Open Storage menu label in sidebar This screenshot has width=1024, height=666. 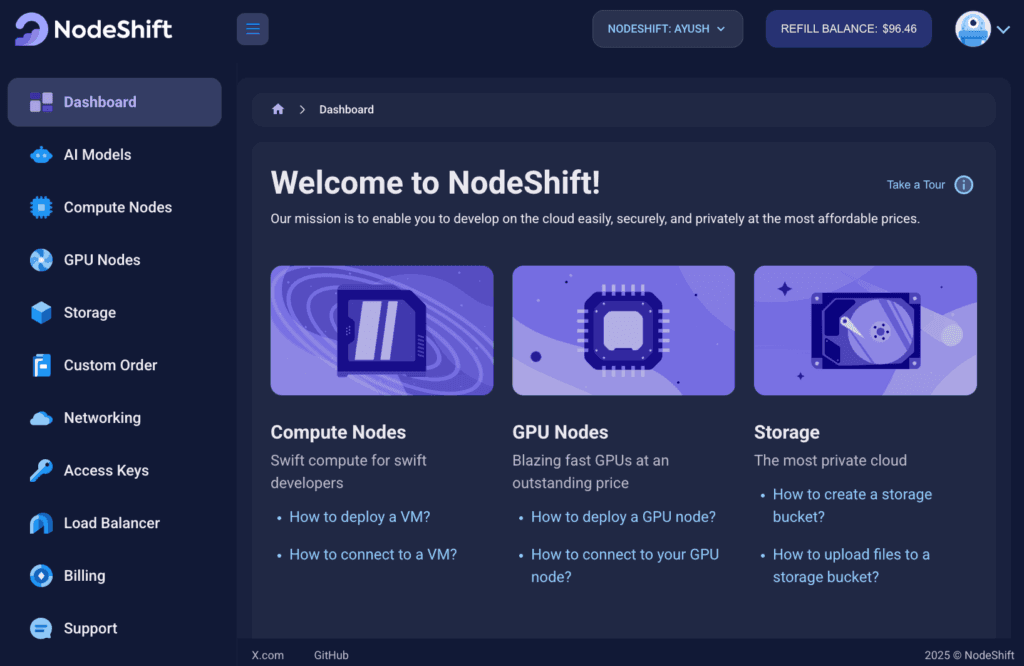pyautogui.click(x=89, y=313)
